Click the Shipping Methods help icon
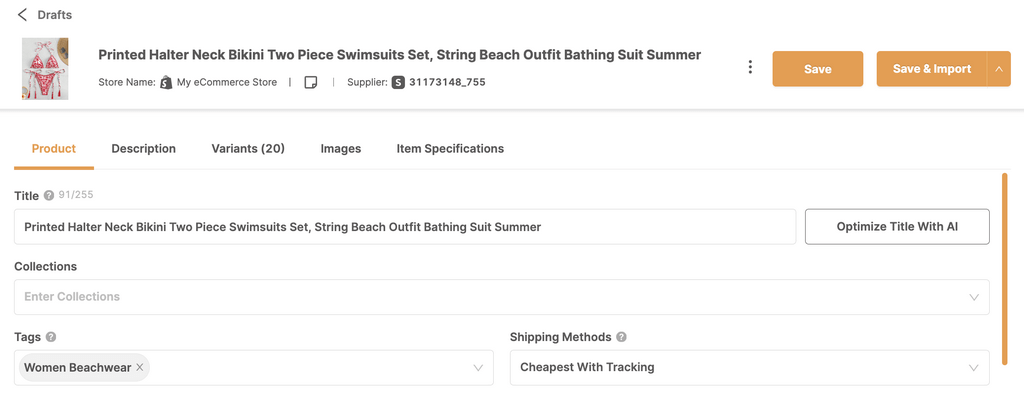 coord(622,337)
